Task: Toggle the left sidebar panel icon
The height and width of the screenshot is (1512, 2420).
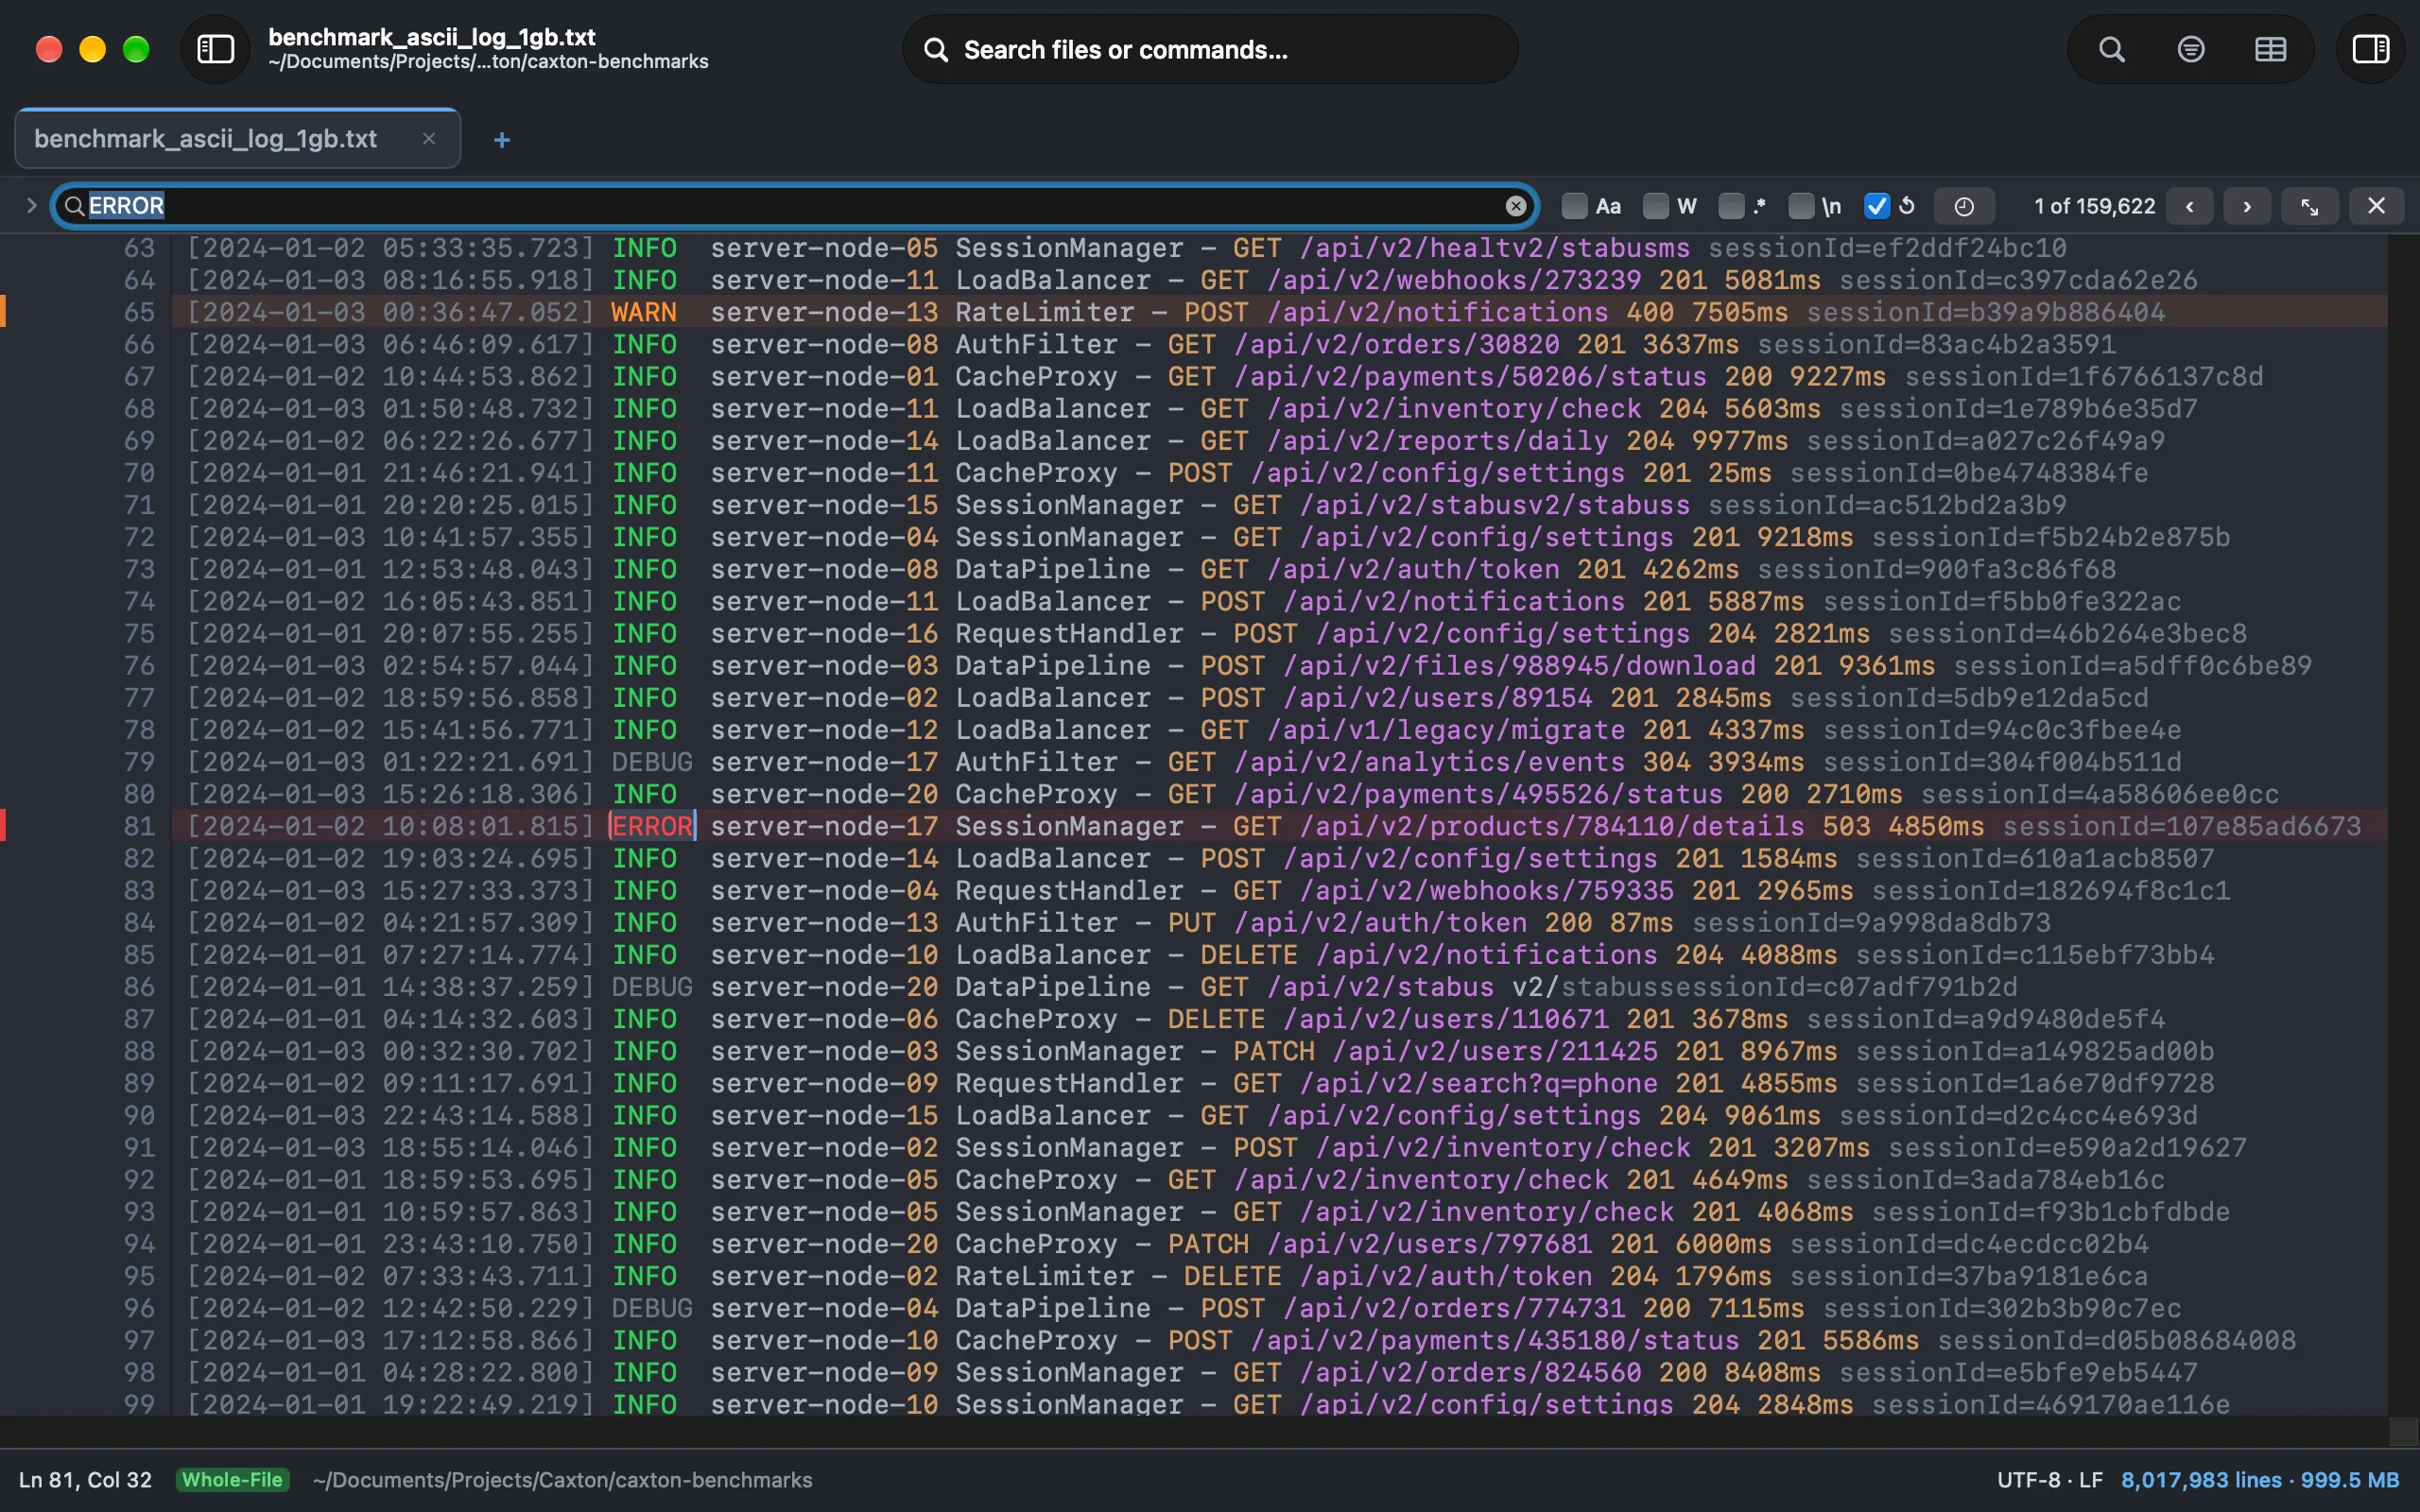Action: pyautogui.click(x=215, y=49)
